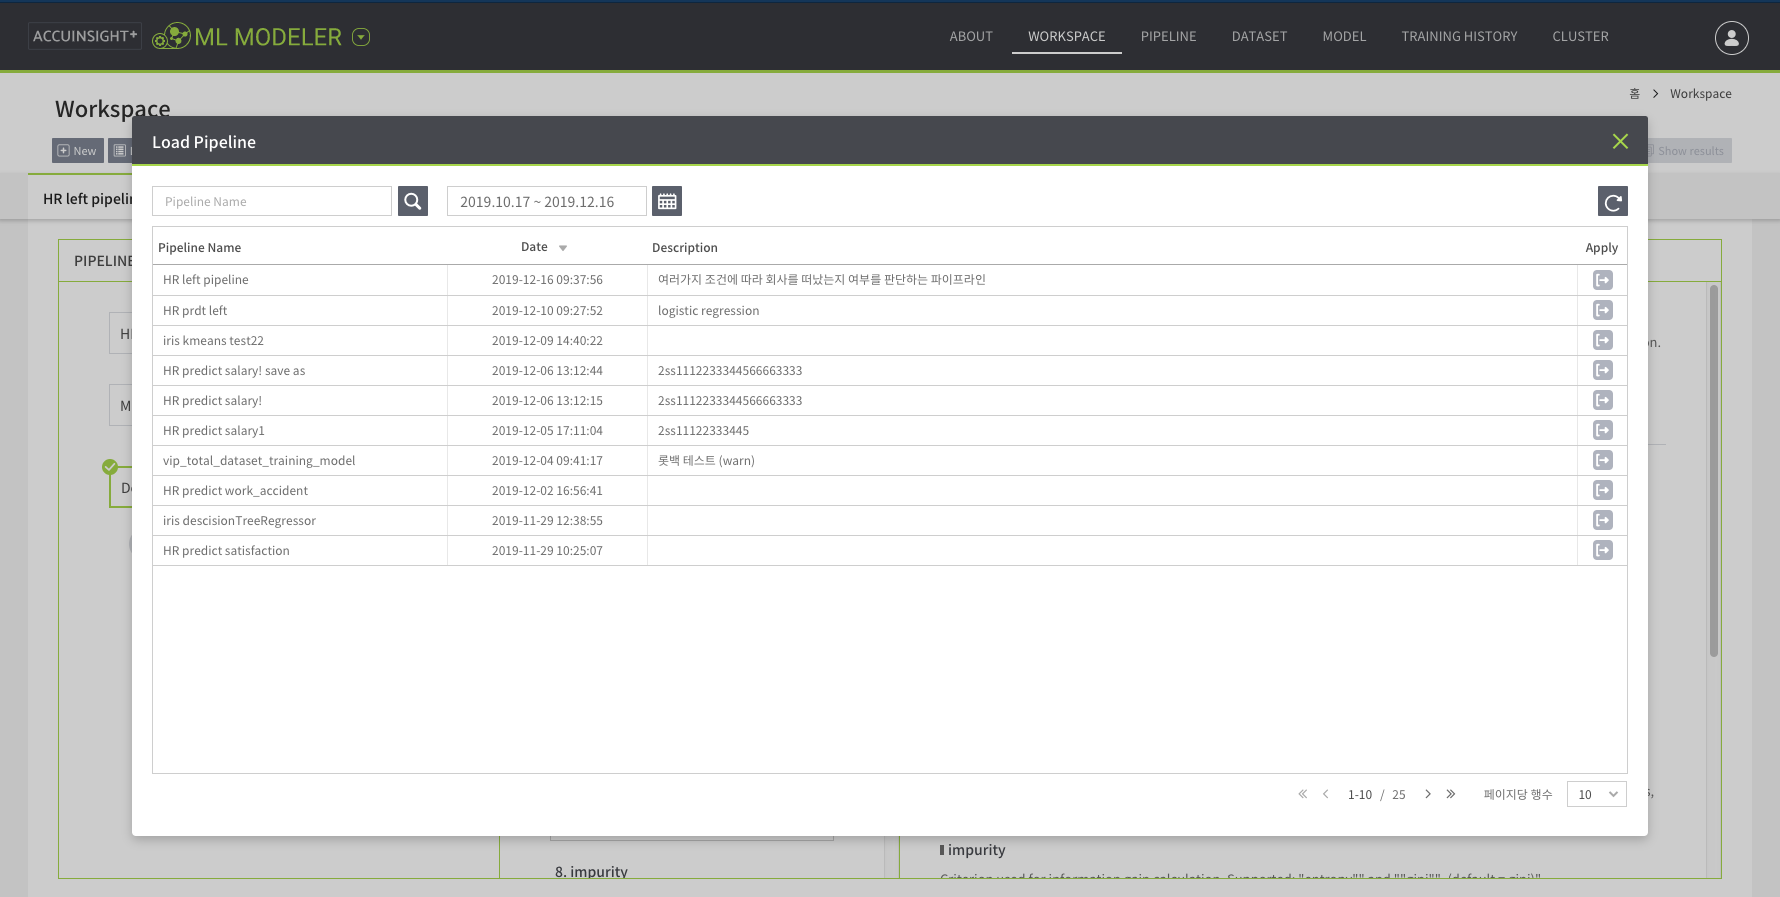
Task: Apply the HR predict salary! save as pipeline
Action: tap(1602, 370)
